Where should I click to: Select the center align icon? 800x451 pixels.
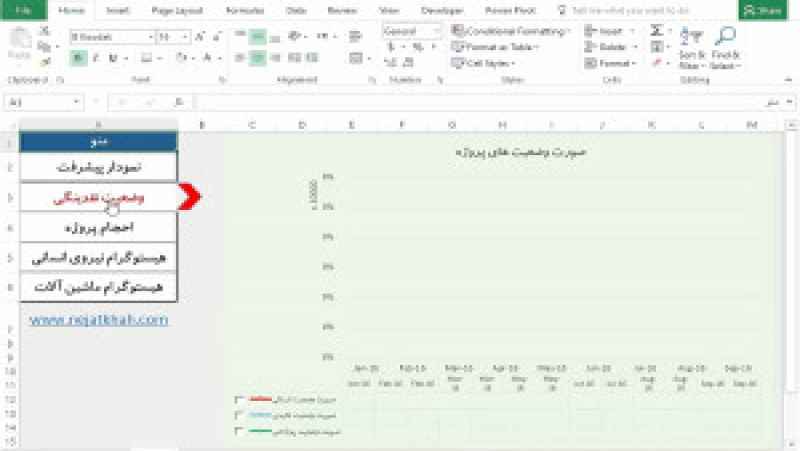click(257, 58)
